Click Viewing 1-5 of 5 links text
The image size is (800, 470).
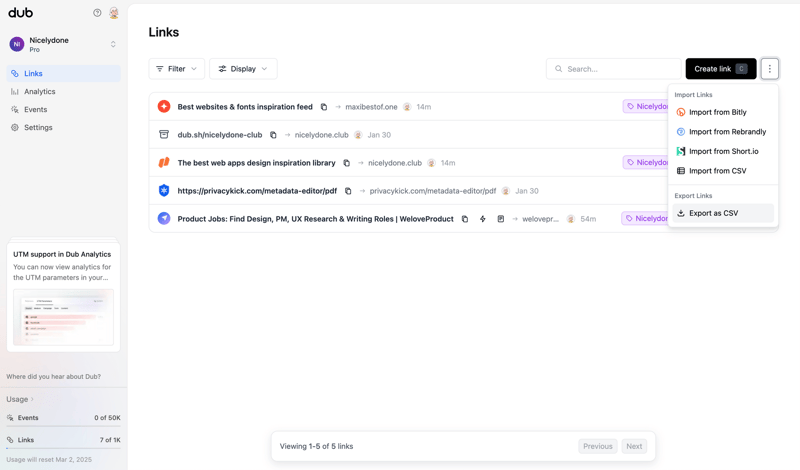pos(316,446)
